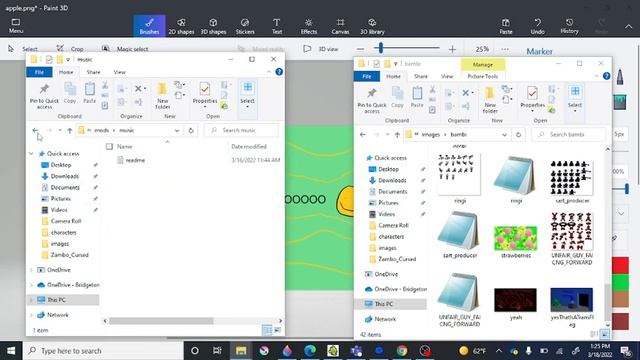Switch to View tab in bambi window

(x=447, y=76)
